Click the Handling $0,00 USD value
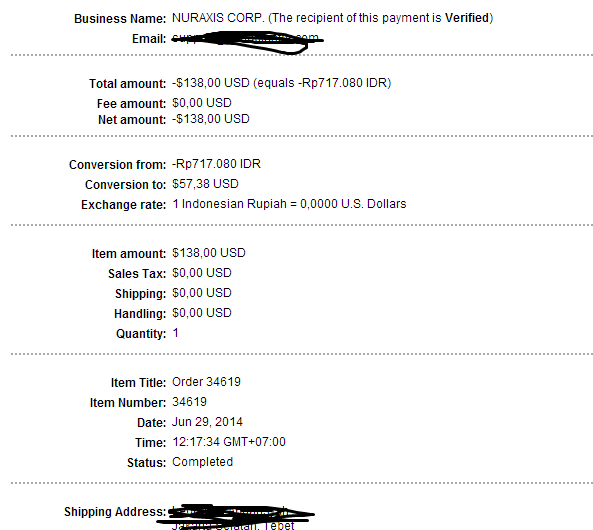593x530 pixels. [202, 313]
